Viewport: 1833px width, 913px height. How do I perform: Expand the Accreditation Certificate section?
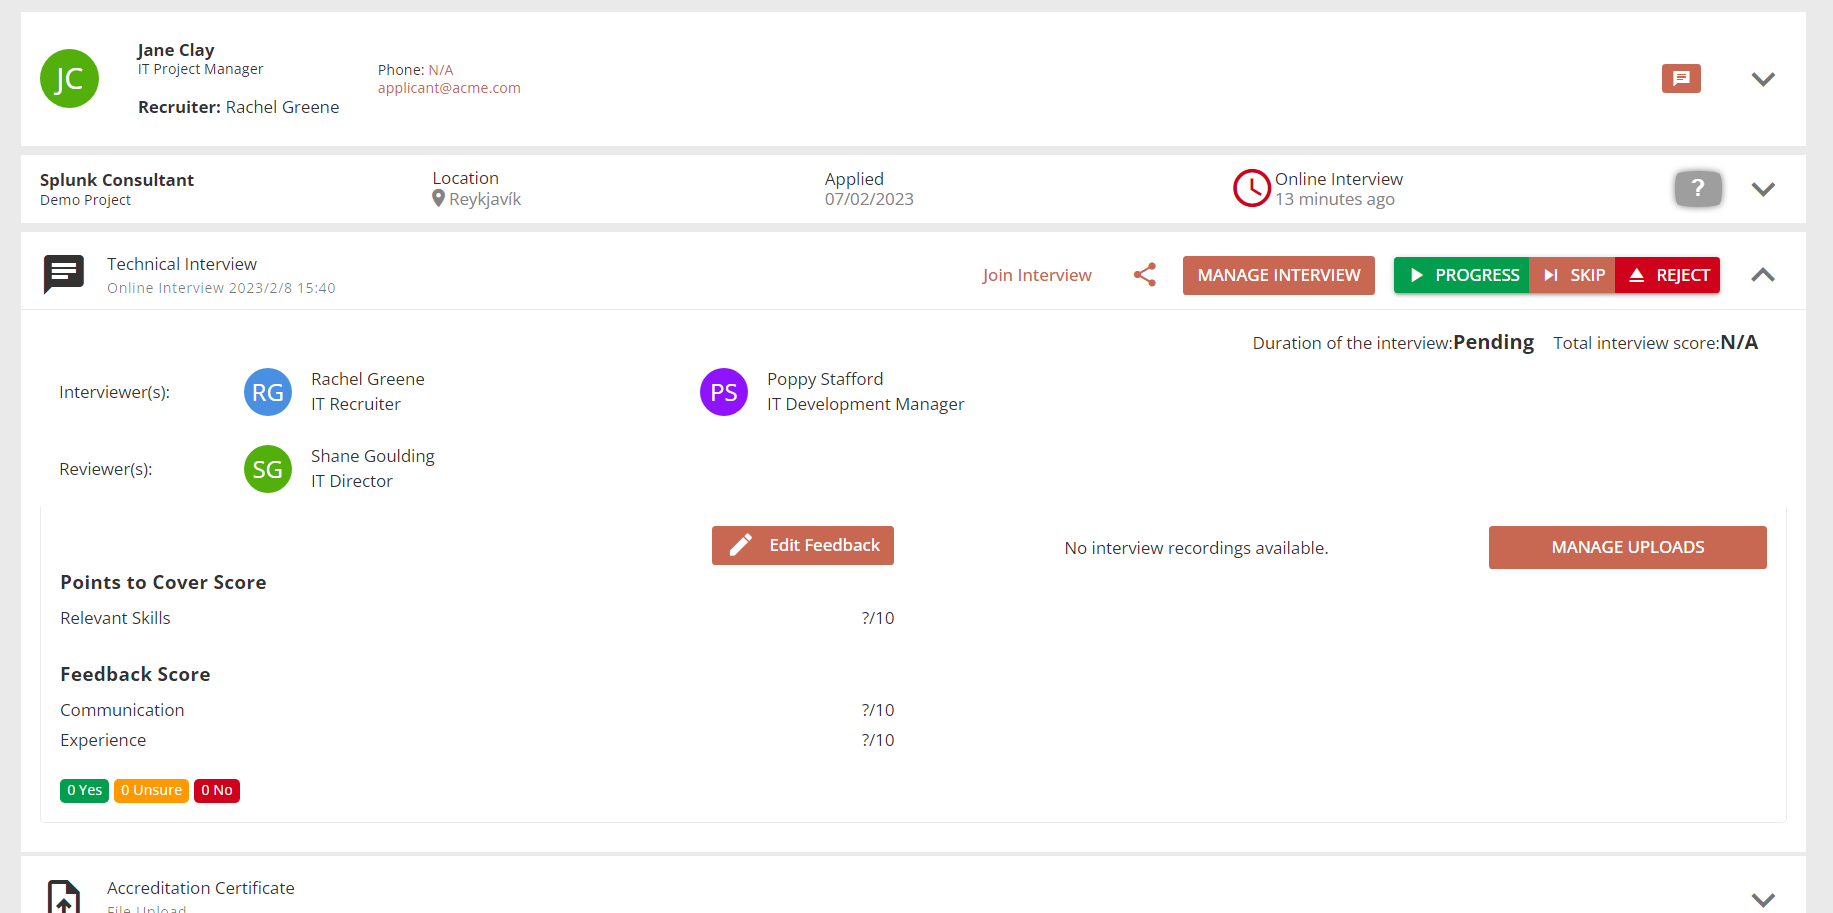click(x=1763, y=899)
